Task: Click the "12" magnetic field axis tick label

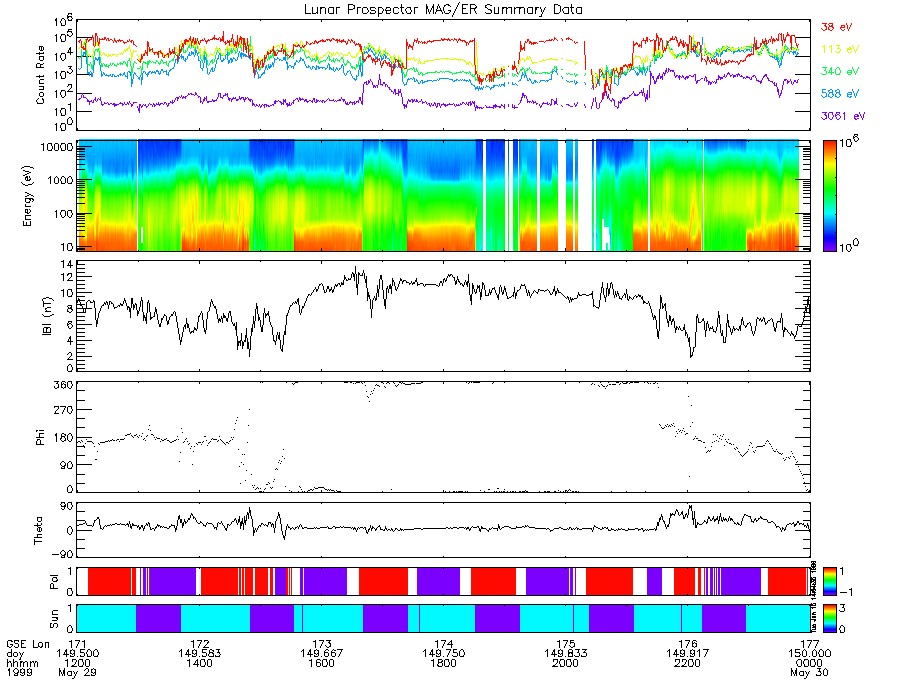Action: [x=67, y=278]
